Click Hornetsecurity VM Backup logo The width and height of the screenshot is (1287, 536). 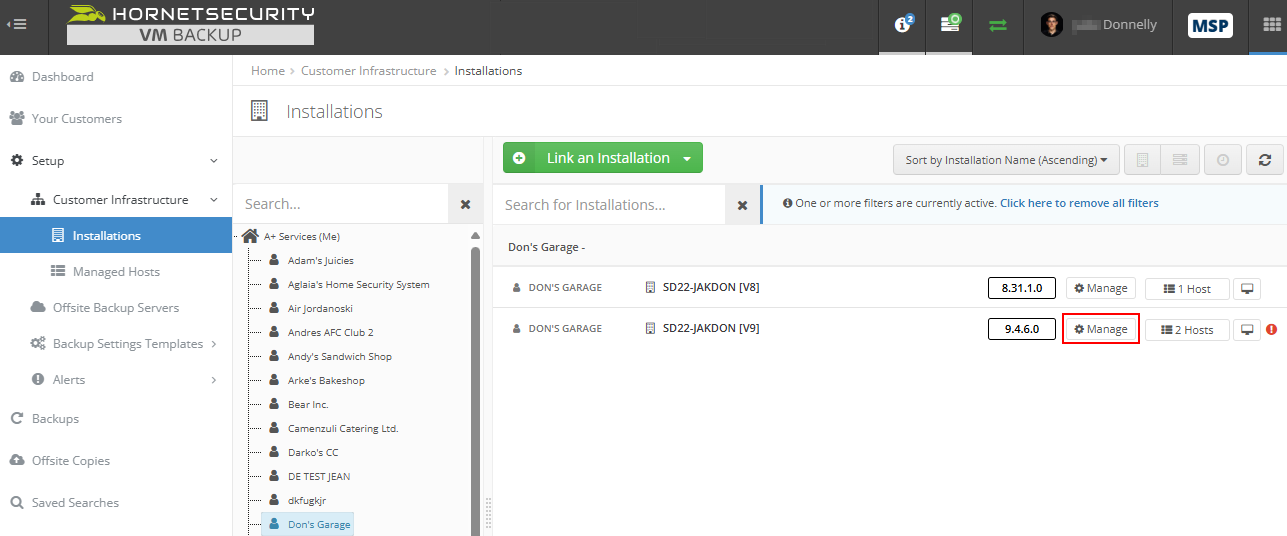190,25
